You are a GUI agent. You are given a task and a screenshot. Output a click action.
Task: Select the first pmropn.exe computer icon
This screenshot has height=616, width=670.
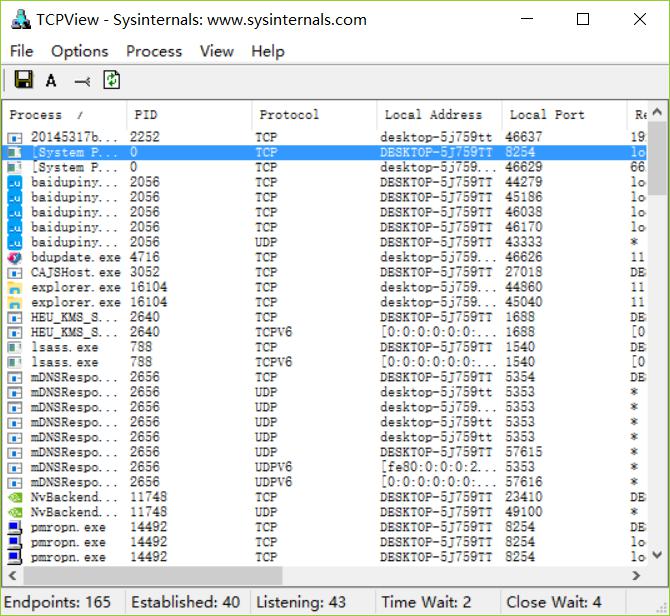[x=15, y=528]
